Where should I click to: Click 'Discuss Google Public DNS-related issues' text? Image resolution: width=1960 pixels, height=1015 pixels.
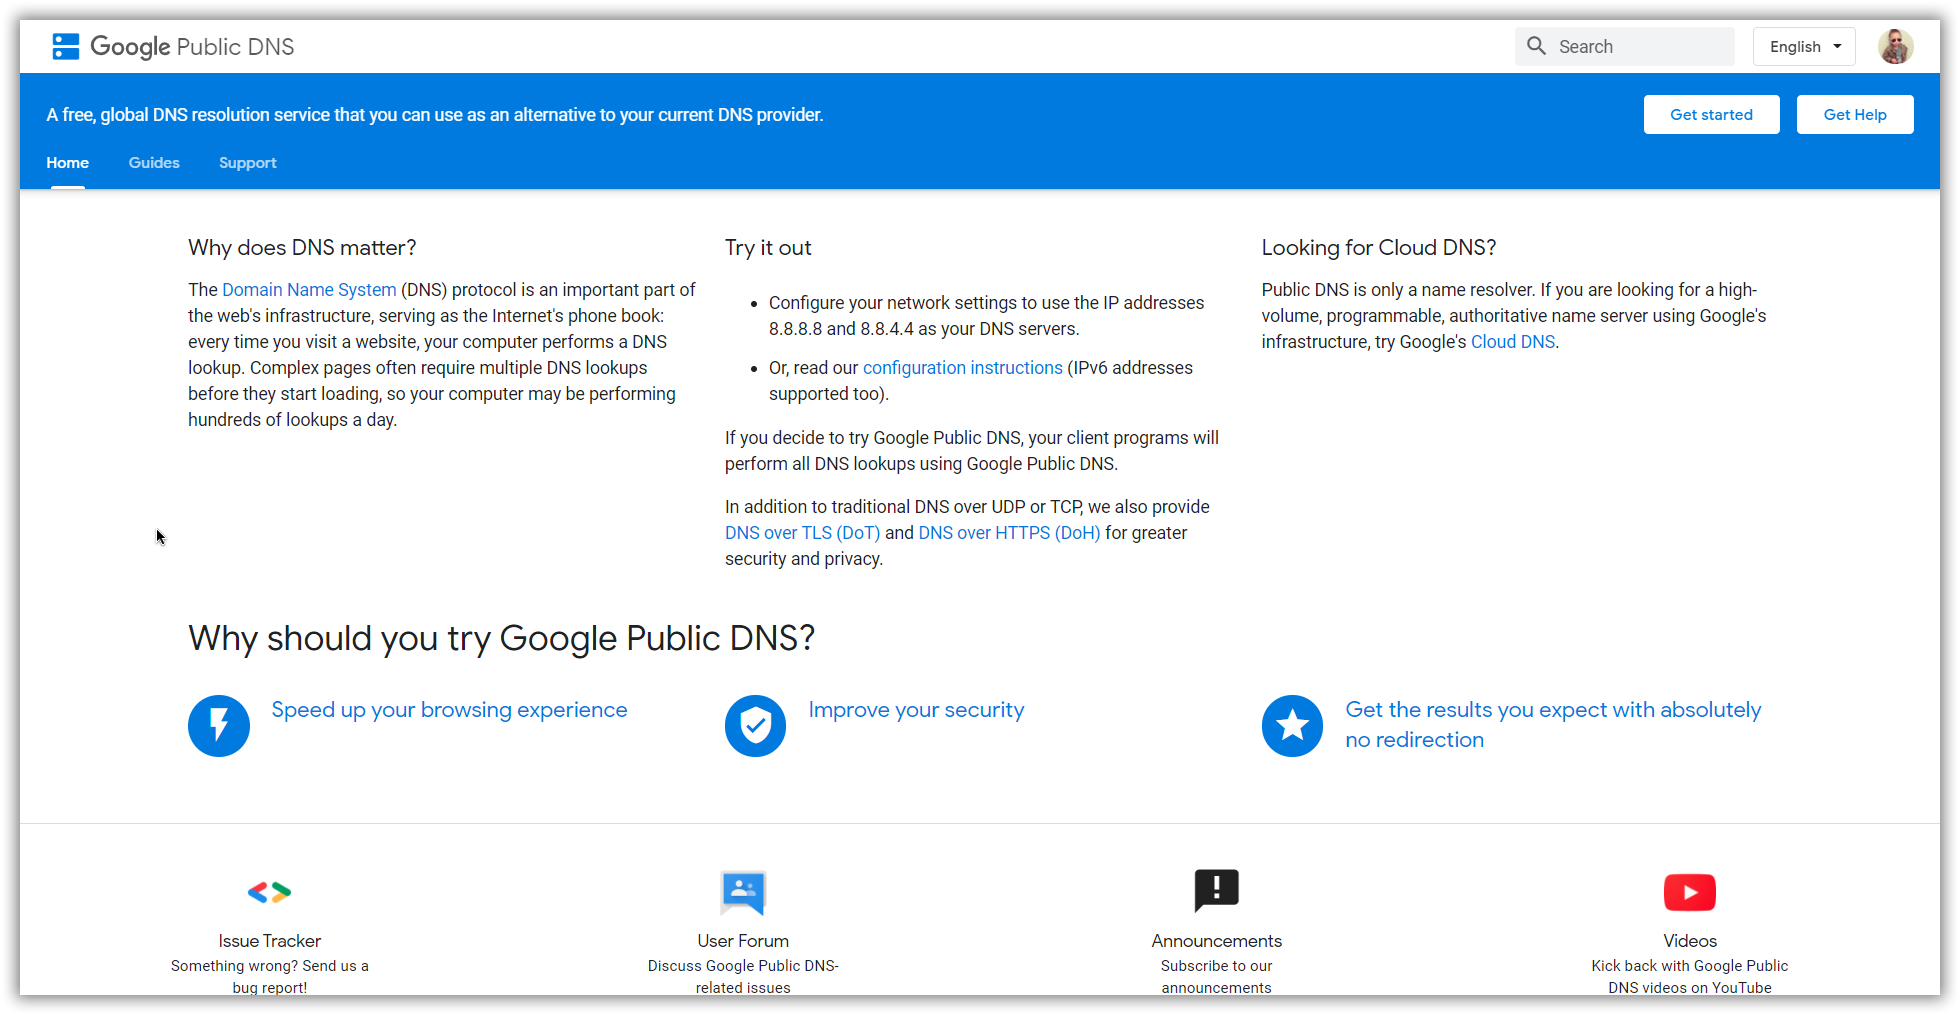coord(743,976)
